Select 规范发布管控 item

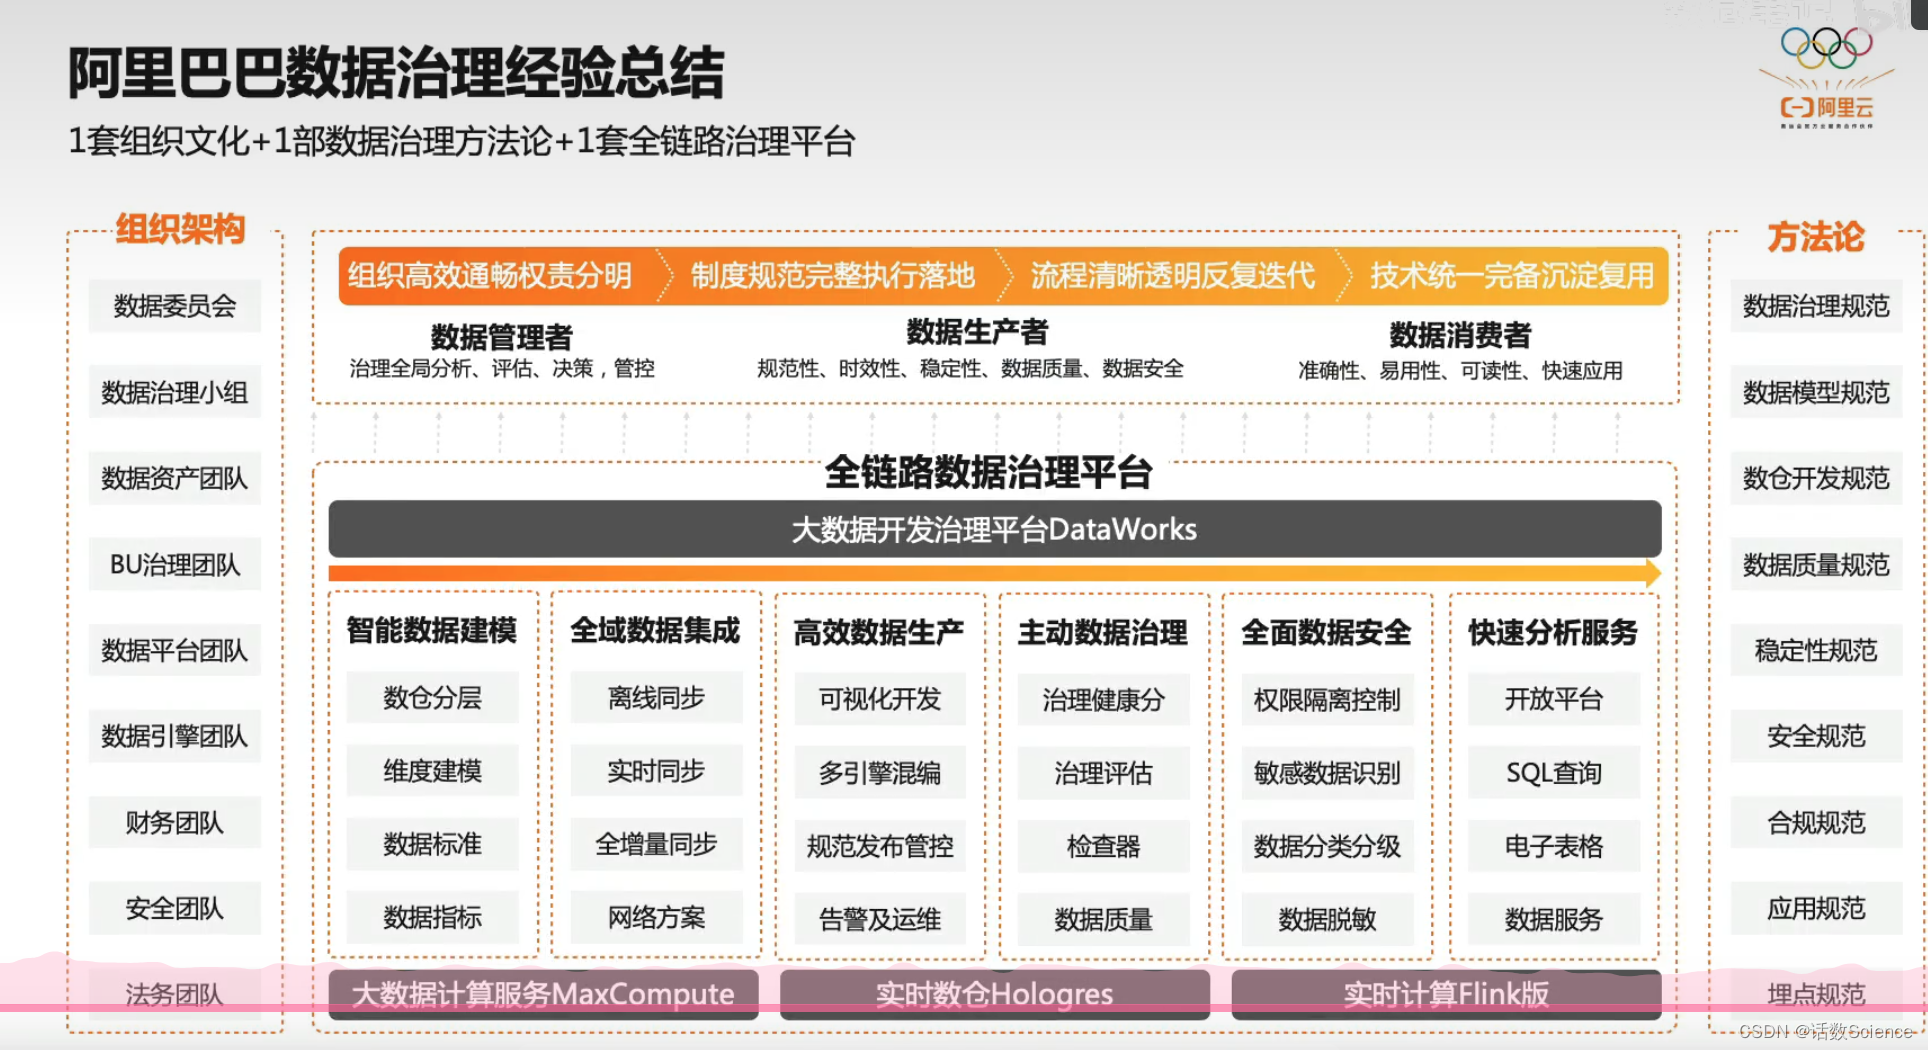tap(880, 846)
